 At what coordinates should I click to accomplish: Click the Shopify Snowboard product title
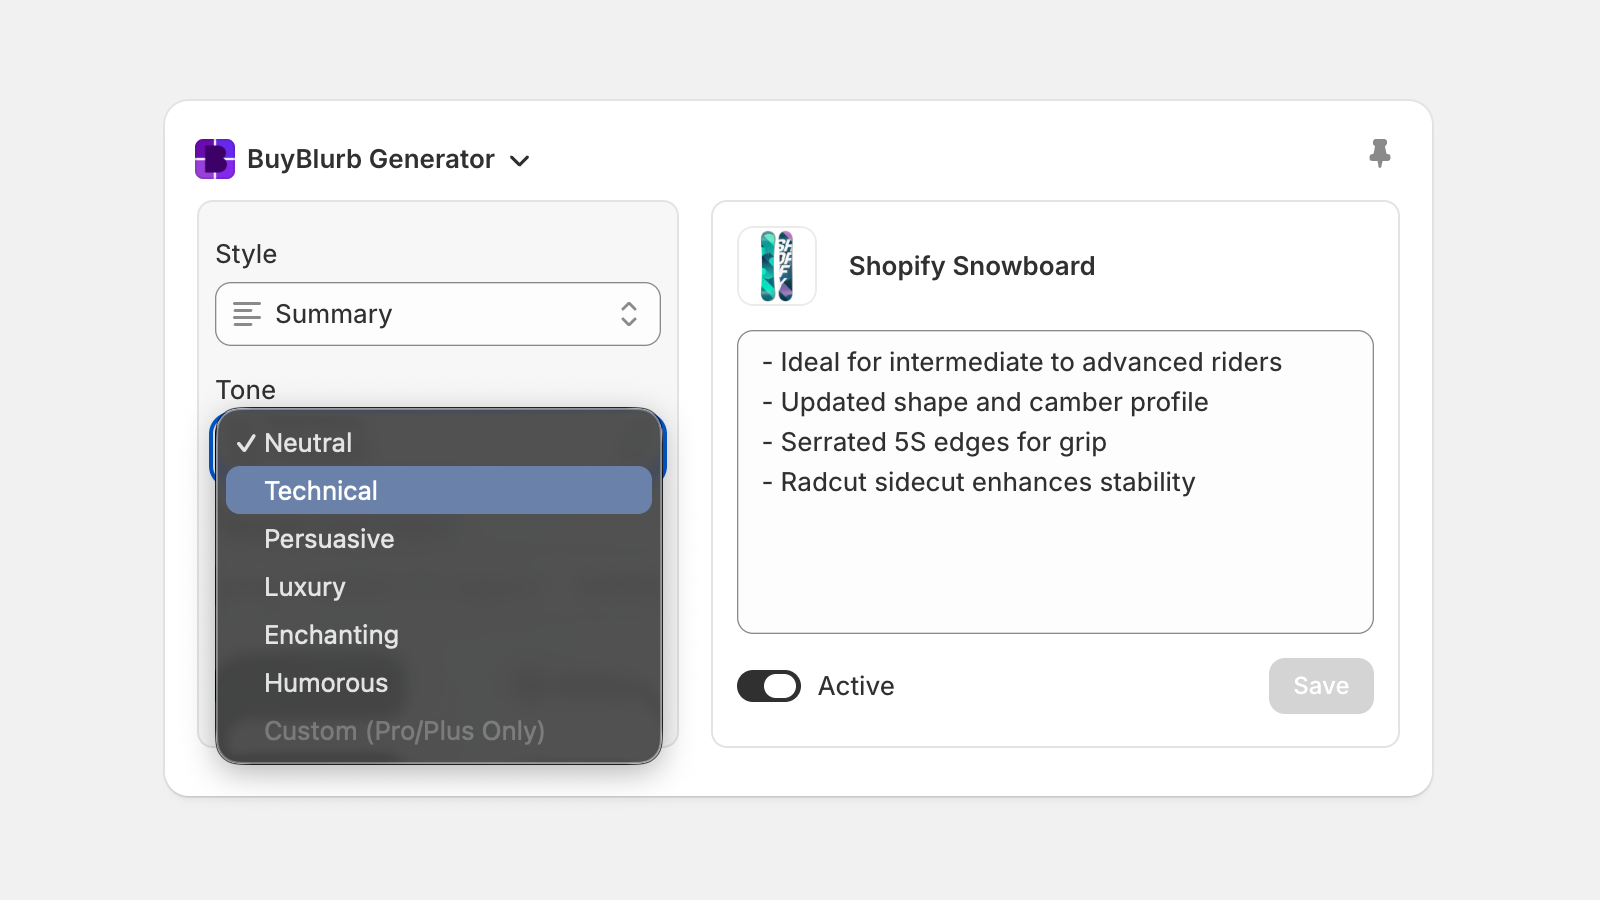click(972, 266)
